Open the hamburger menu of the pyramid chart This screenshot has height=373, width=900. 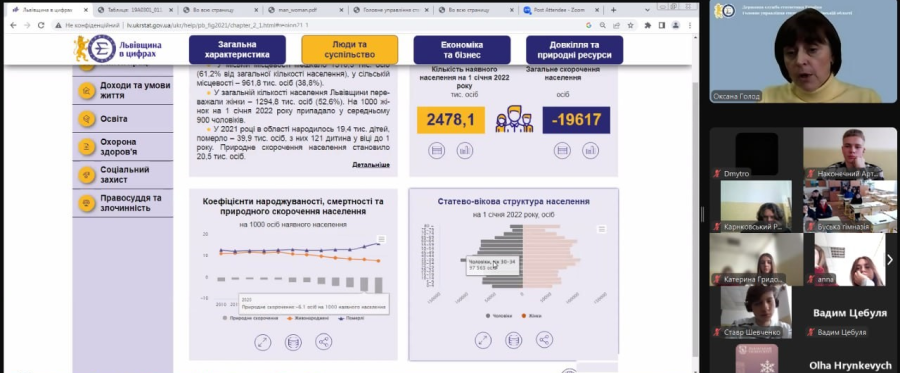point(602,229)
